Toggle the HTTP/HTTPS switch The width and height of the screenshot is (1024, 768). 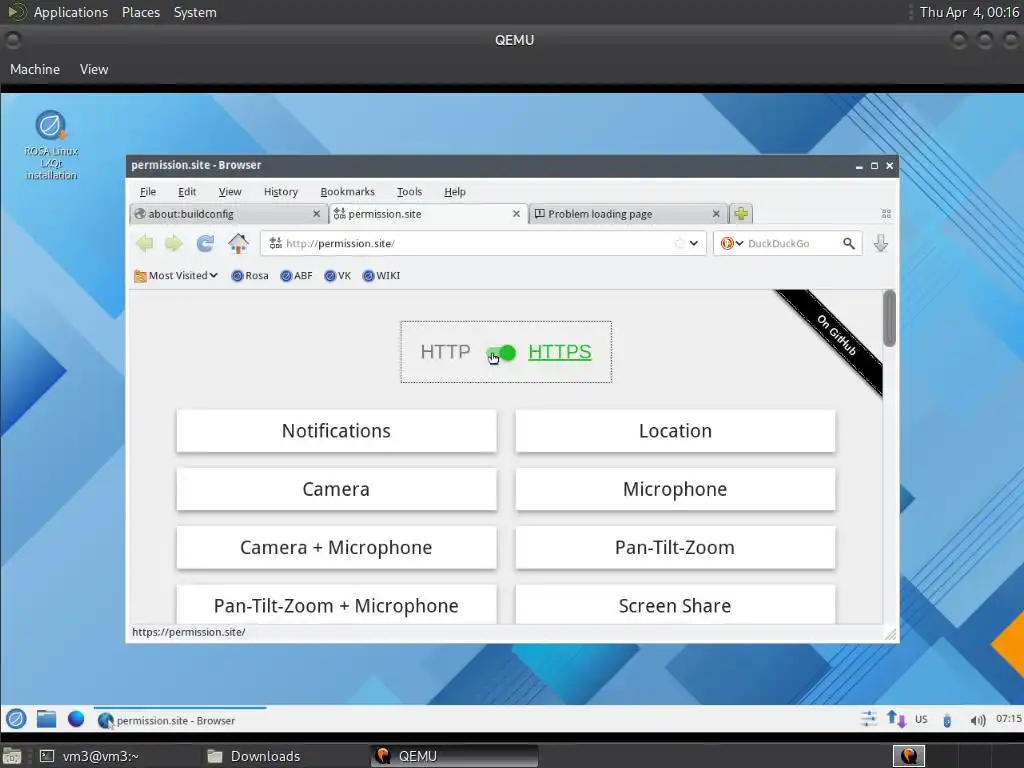pos(502,353)
